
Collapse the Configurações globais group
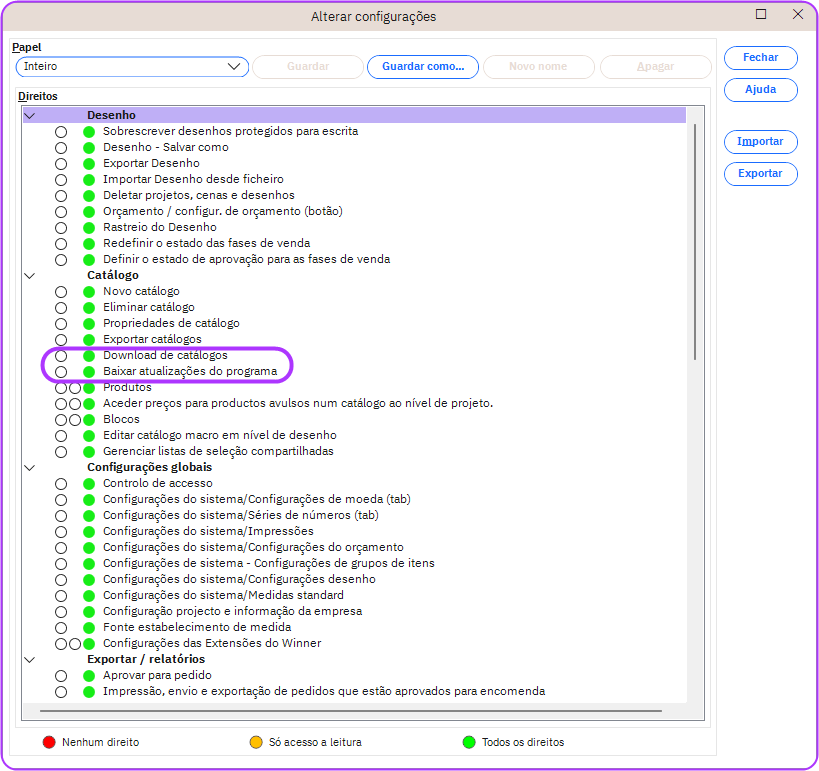(29, 467)
